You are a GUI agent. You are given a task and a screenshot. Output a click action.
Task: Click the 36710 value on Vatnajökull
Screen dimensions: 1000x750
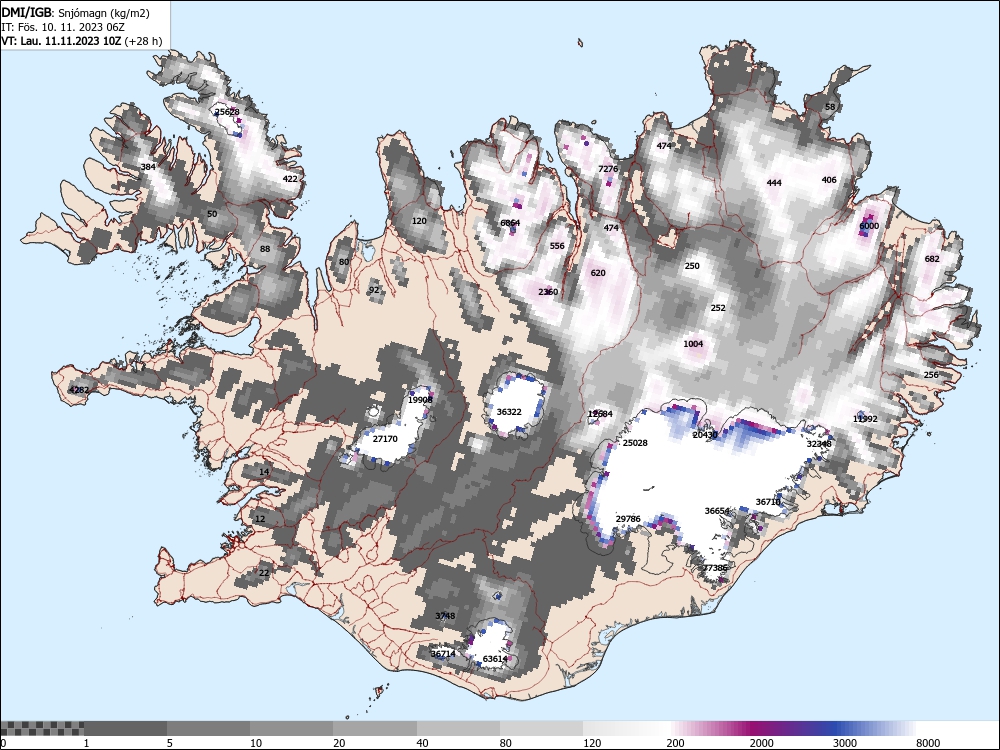(768, 502)
